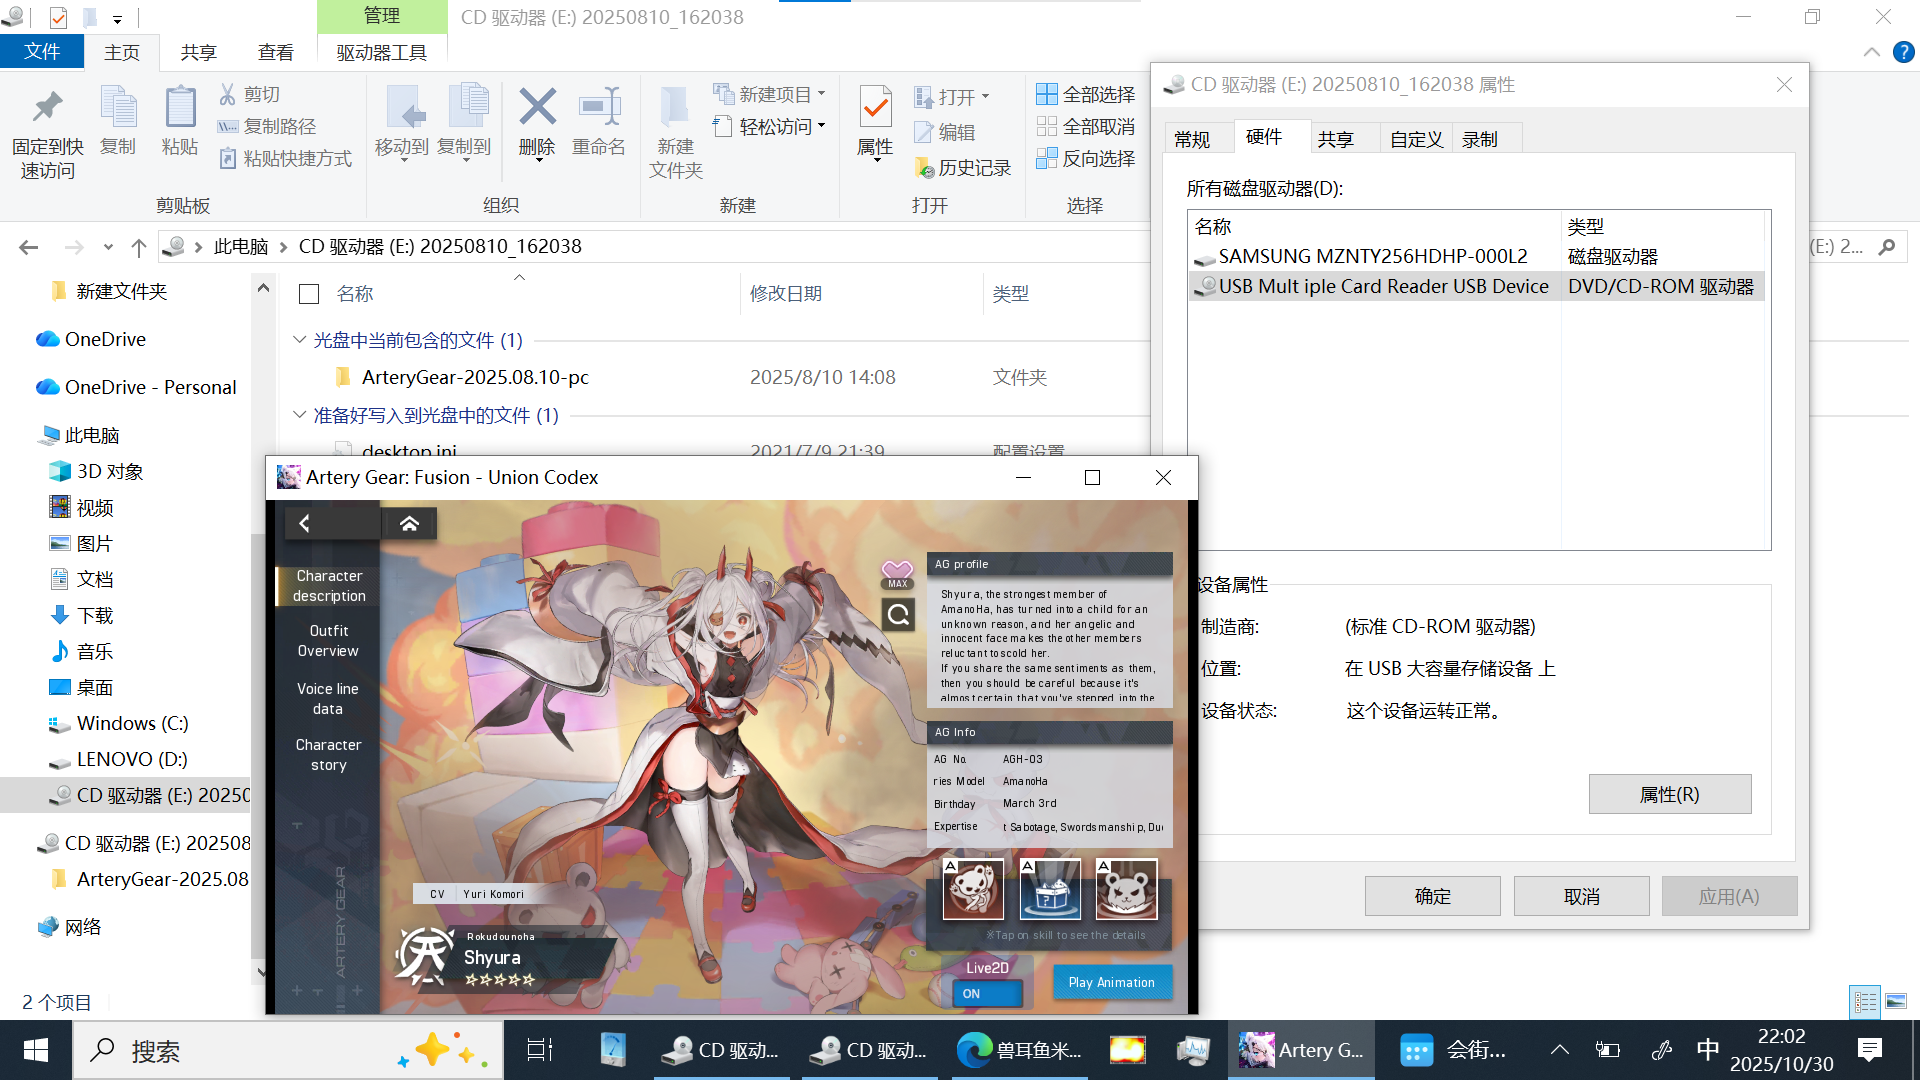Tap the first bear skill icon
Screen dimensions: 1920x1080
pyautogui.click(x=973, y=888)
